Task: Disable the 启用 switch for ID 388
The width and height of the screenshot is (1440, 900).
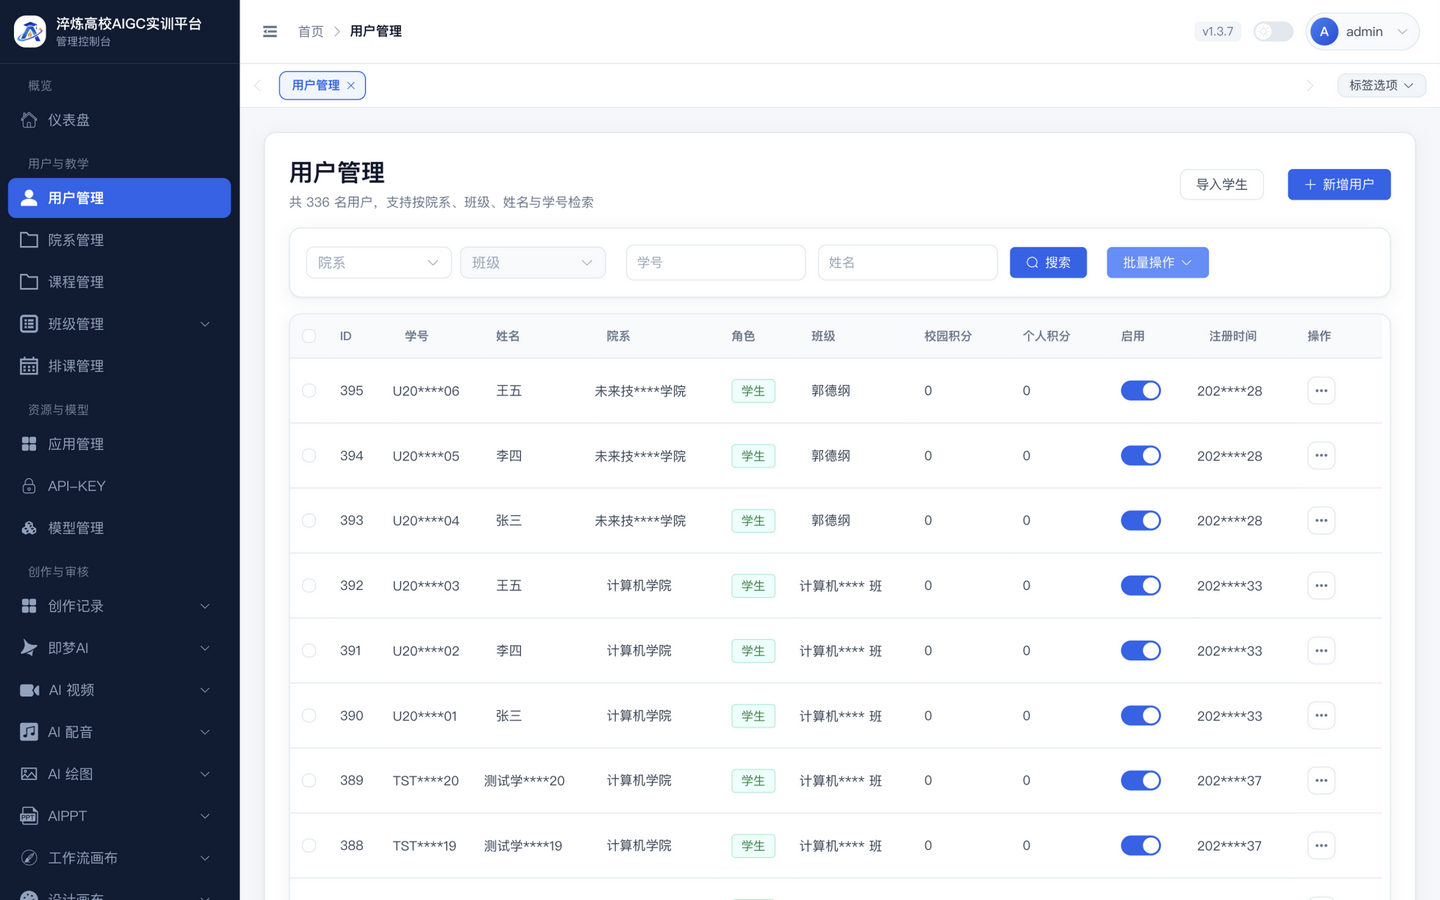Action: tap(1141, 846)
